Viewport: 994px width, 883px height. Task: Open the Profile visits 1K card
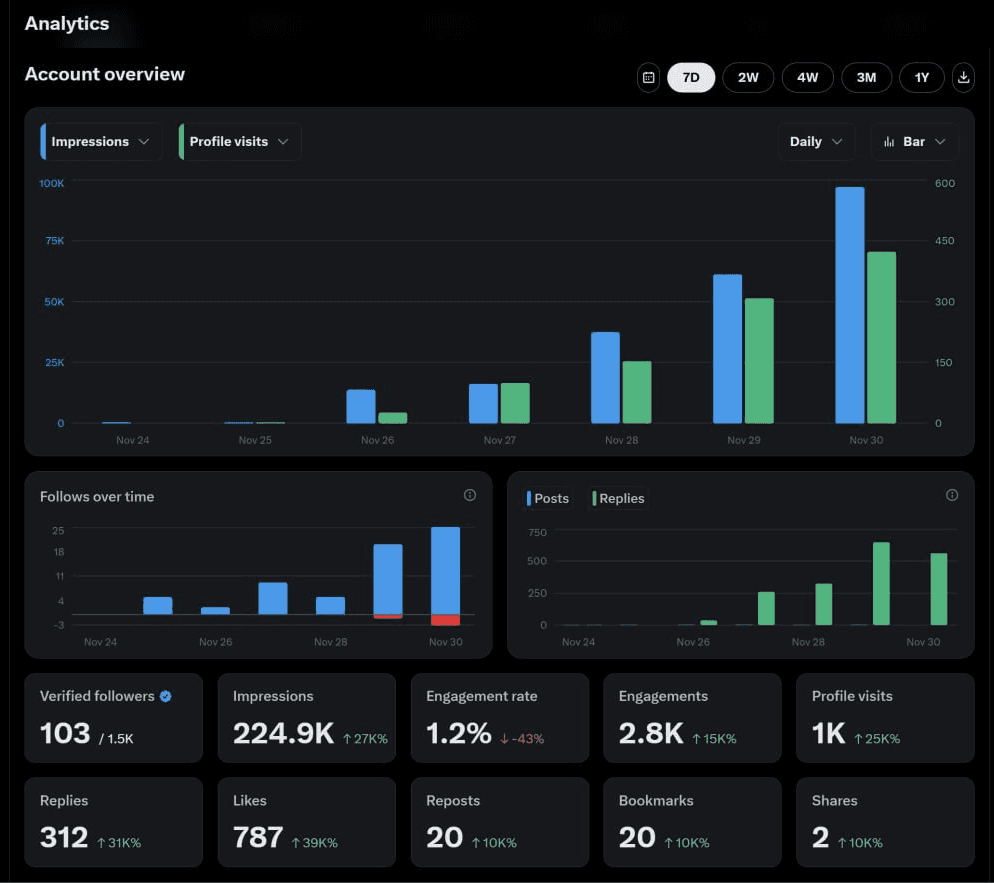885,718
